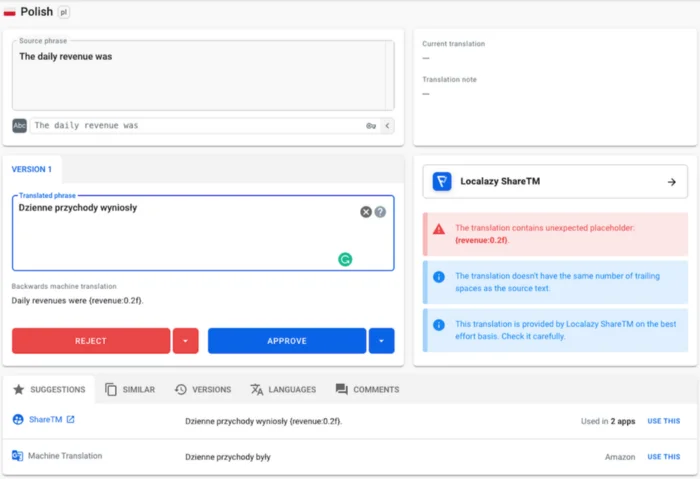Switch to the Similar tab
The height and width of the screenshot is (479, 700).
coord(129,389)
